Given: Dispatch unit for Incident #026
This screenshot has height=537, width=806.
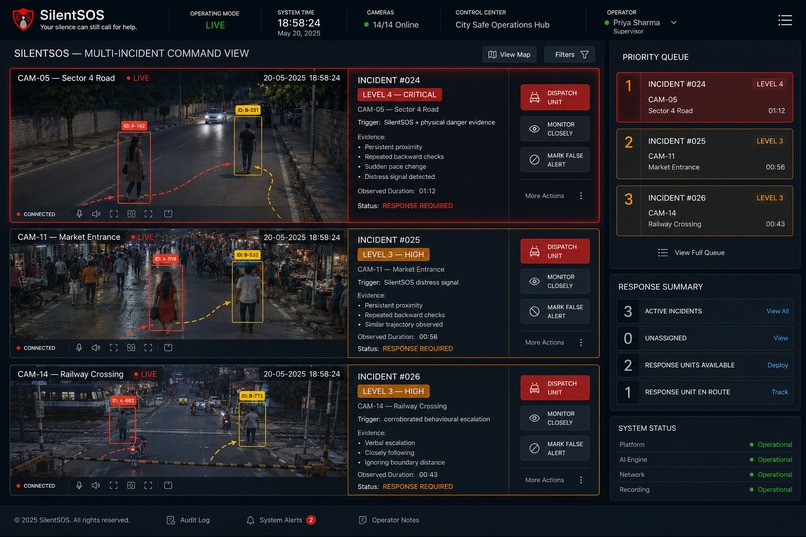Looking at the screenshot, I should pyautogui.click(x=555, y=388).
